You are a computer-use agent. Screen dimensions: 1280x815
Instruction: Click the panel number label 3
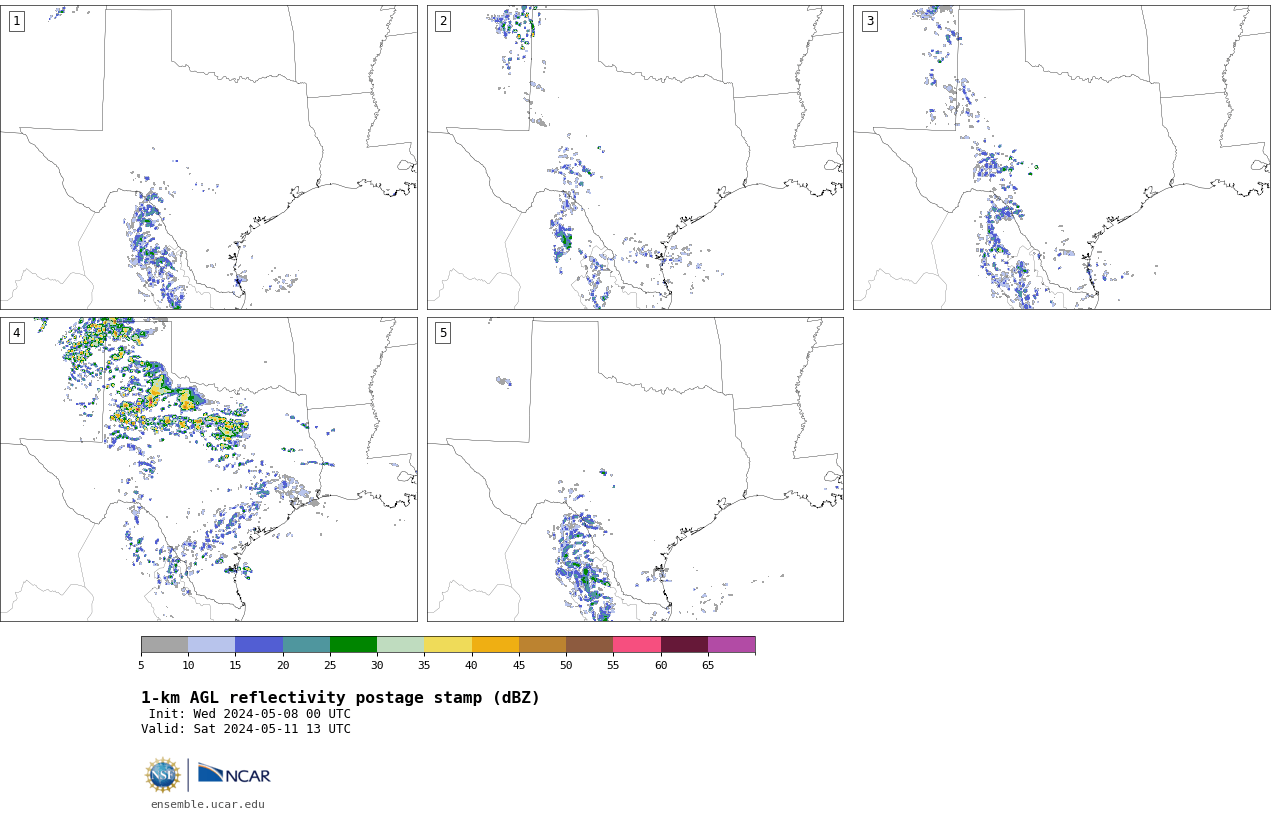[x=869, y=21]
